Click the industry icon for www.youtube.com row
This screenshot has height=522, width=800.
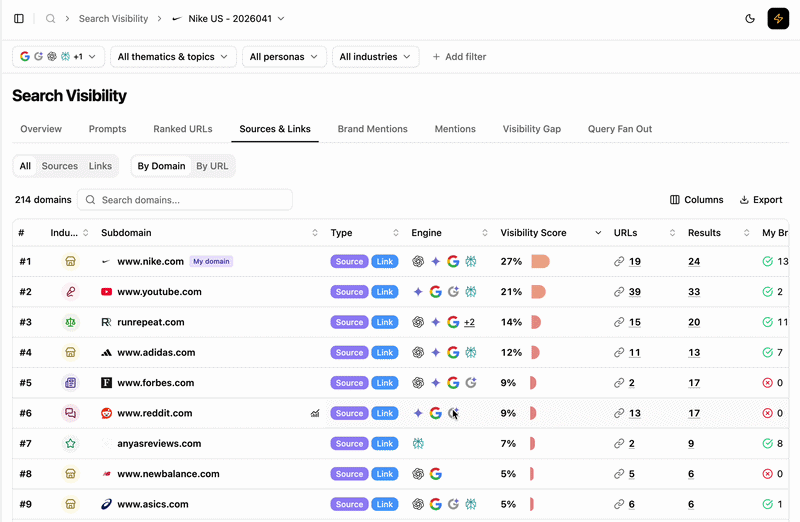click(70, 292)
